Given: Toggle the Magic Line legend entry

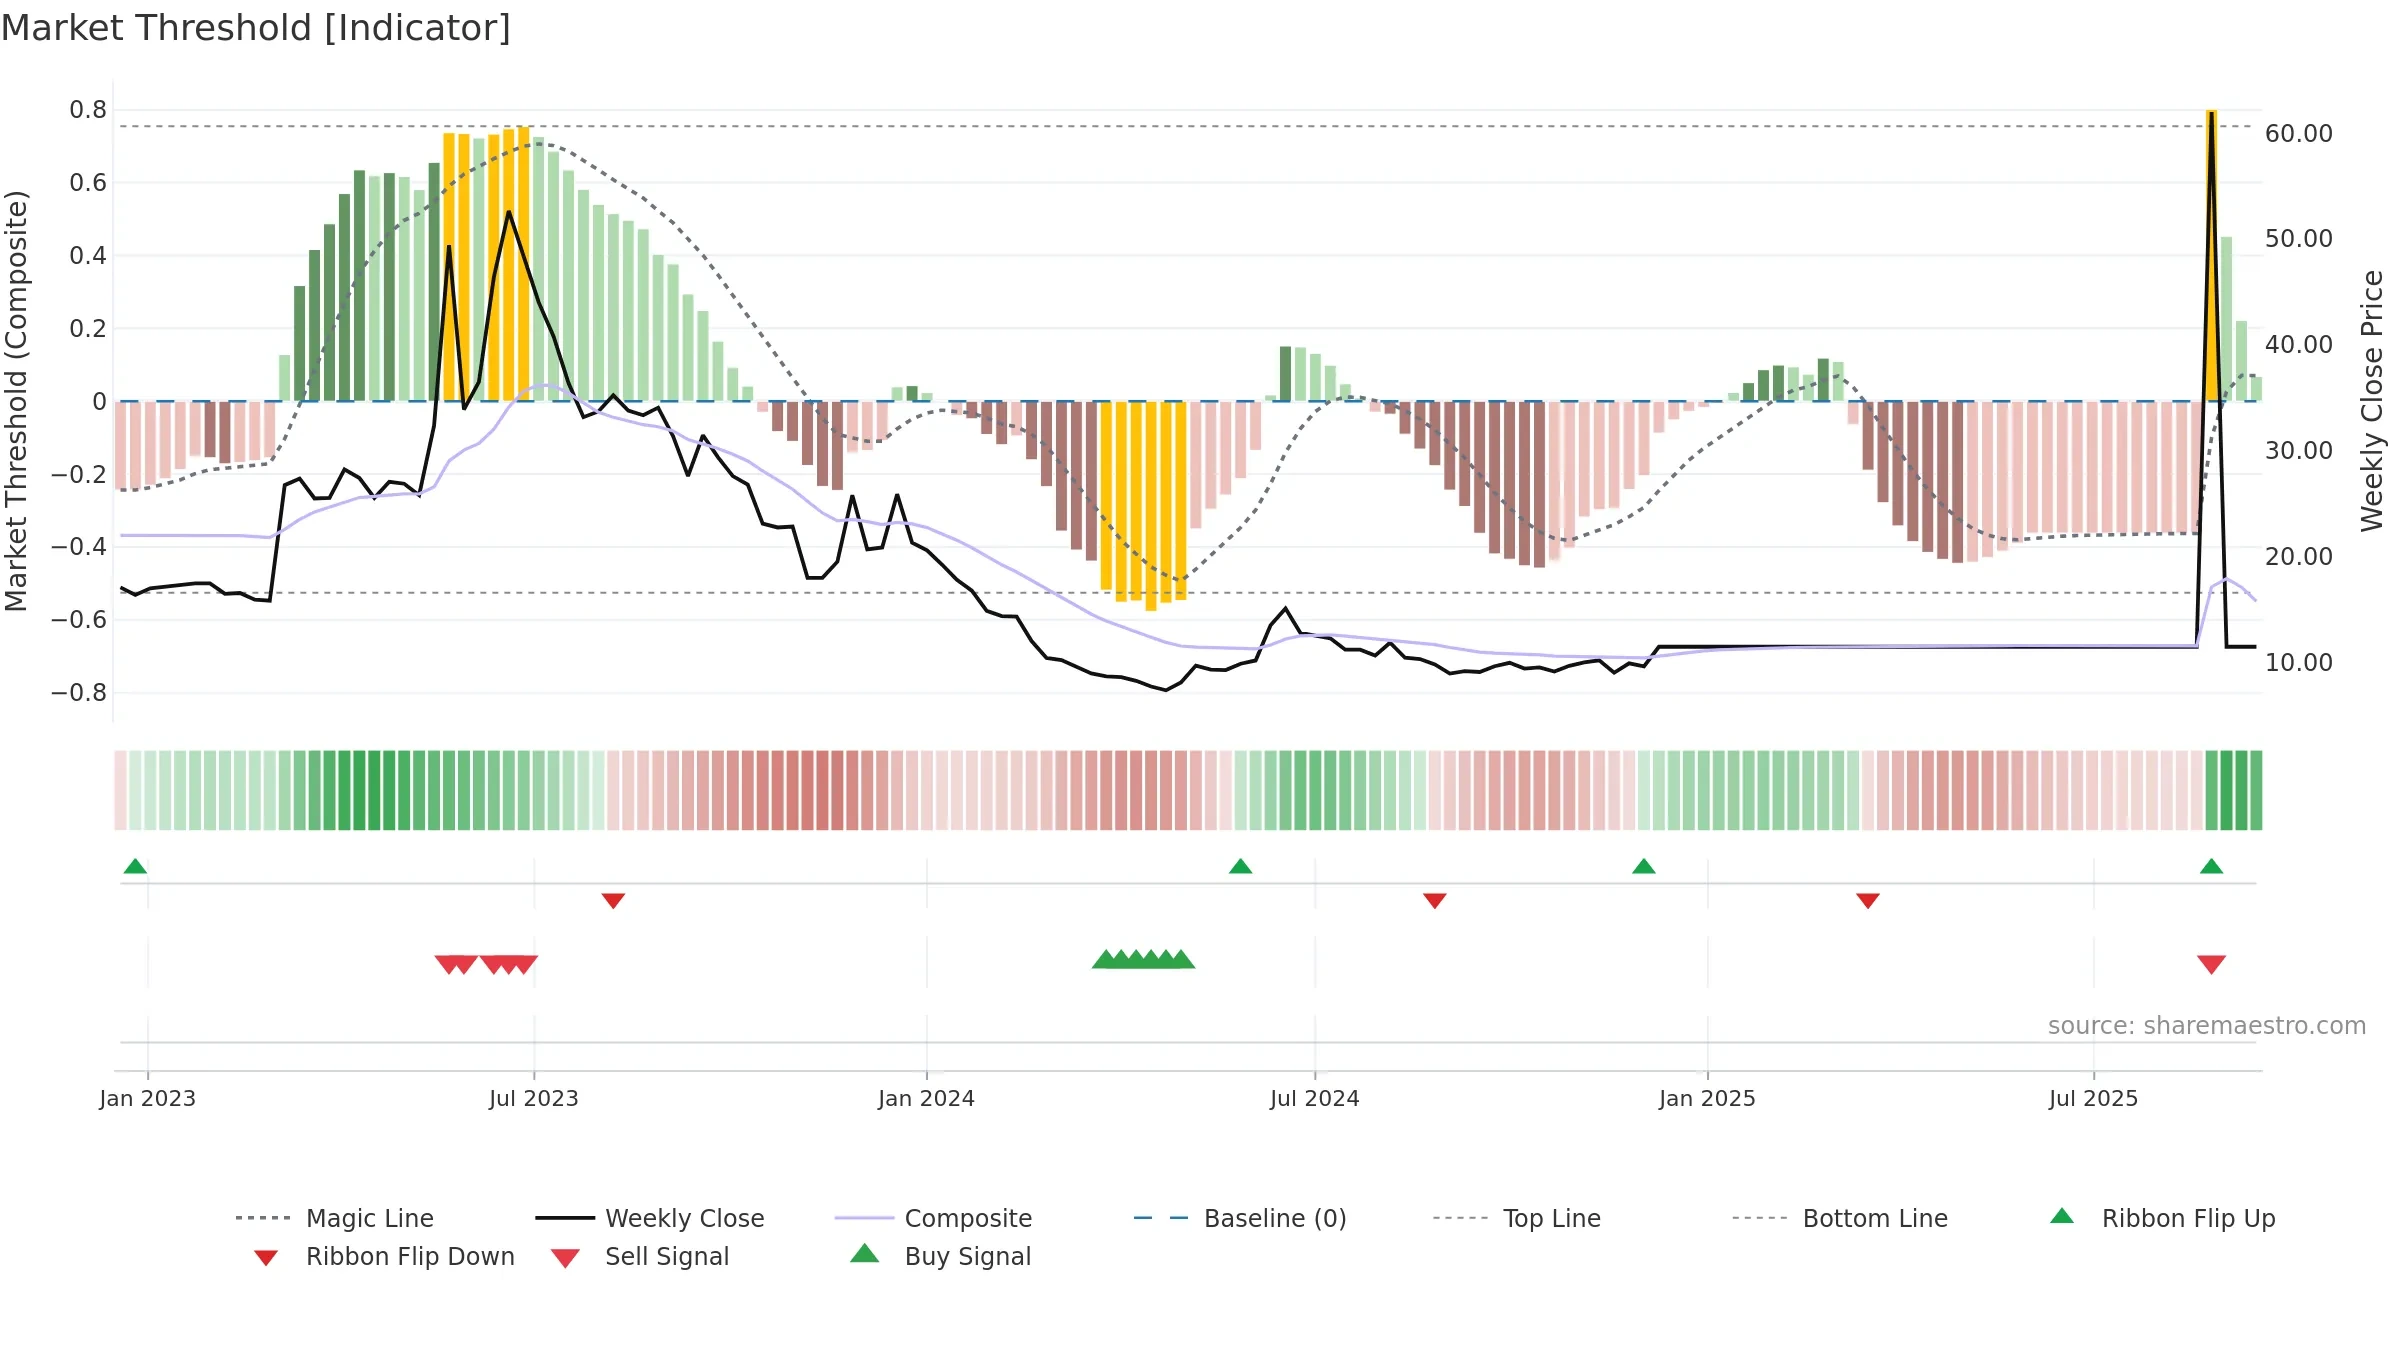Looking at the screenshot, I should pyautogui.click(x=334, y=1218).
